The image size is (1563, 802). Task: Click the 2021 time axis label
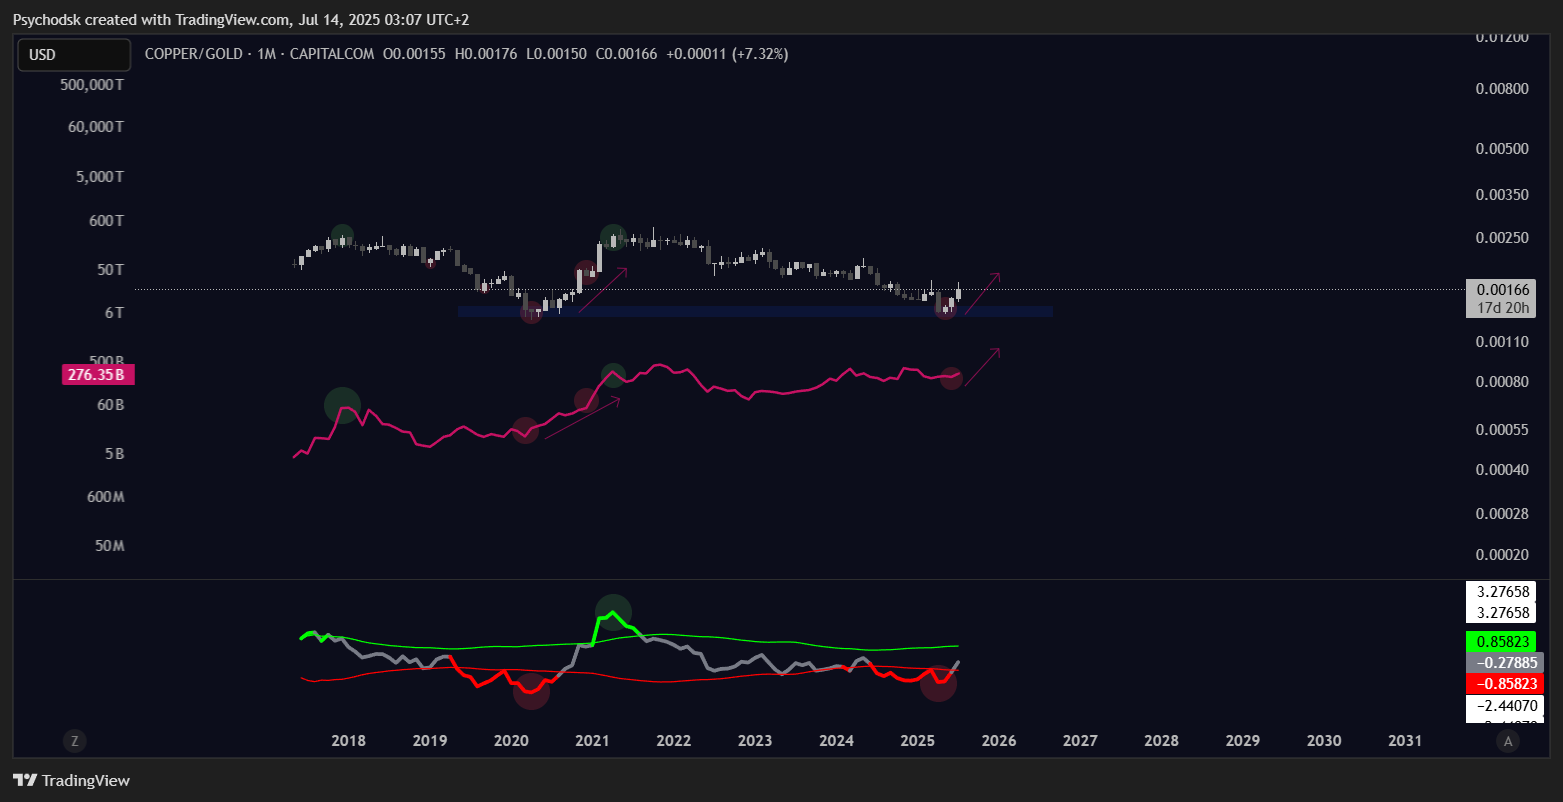592,741
